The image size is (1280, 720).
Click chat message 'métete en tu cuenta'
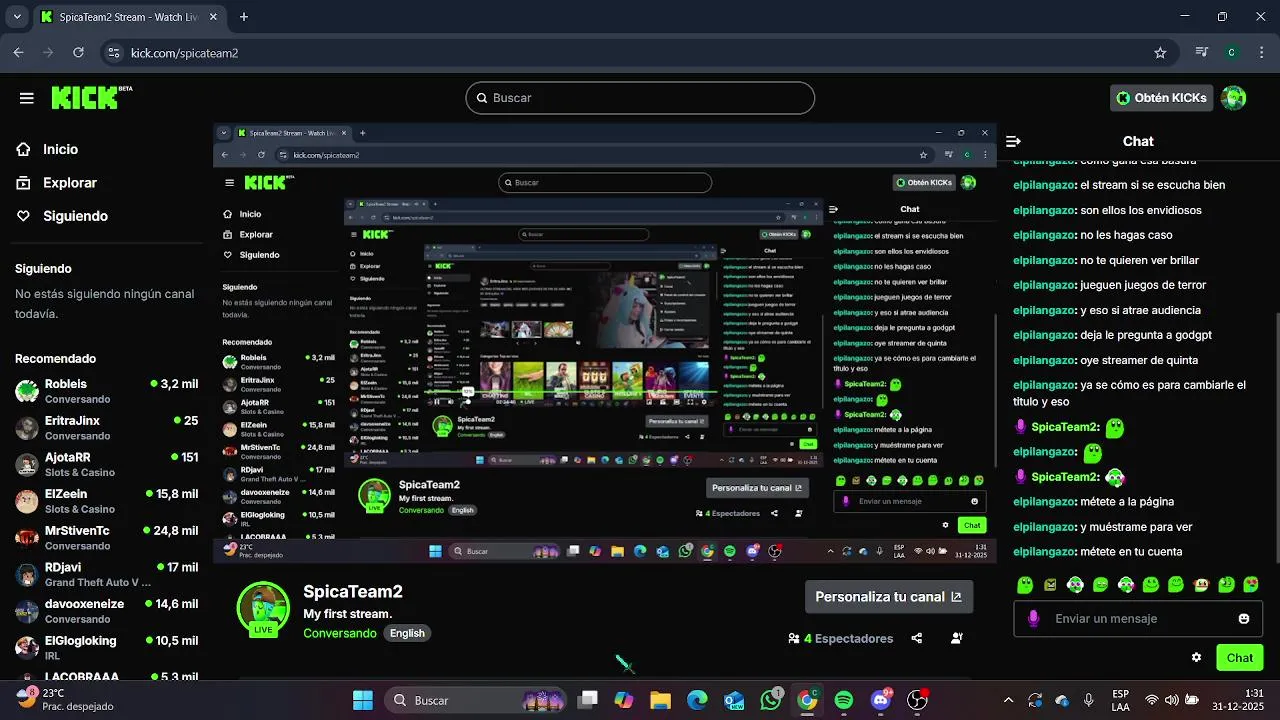(1131, 552)
